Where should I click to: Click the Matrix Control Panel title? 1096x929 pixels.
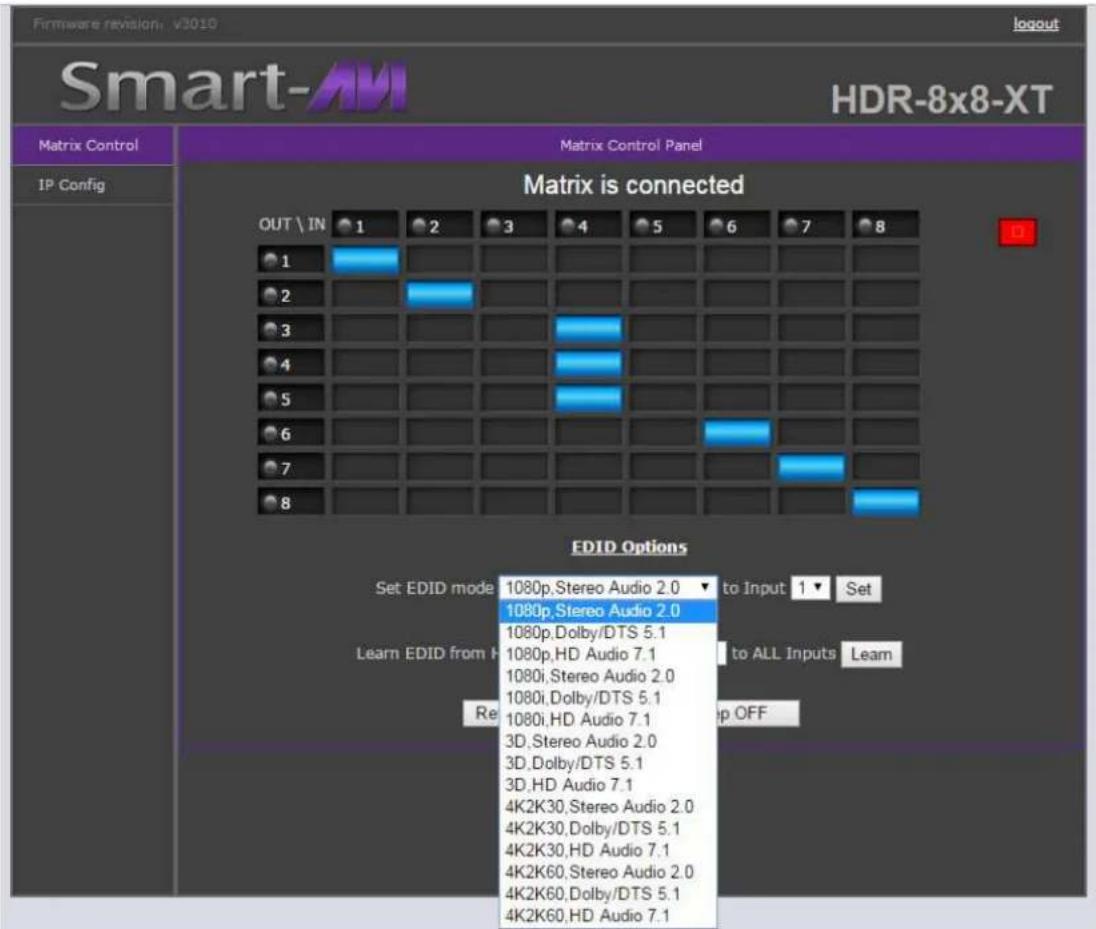630,145
